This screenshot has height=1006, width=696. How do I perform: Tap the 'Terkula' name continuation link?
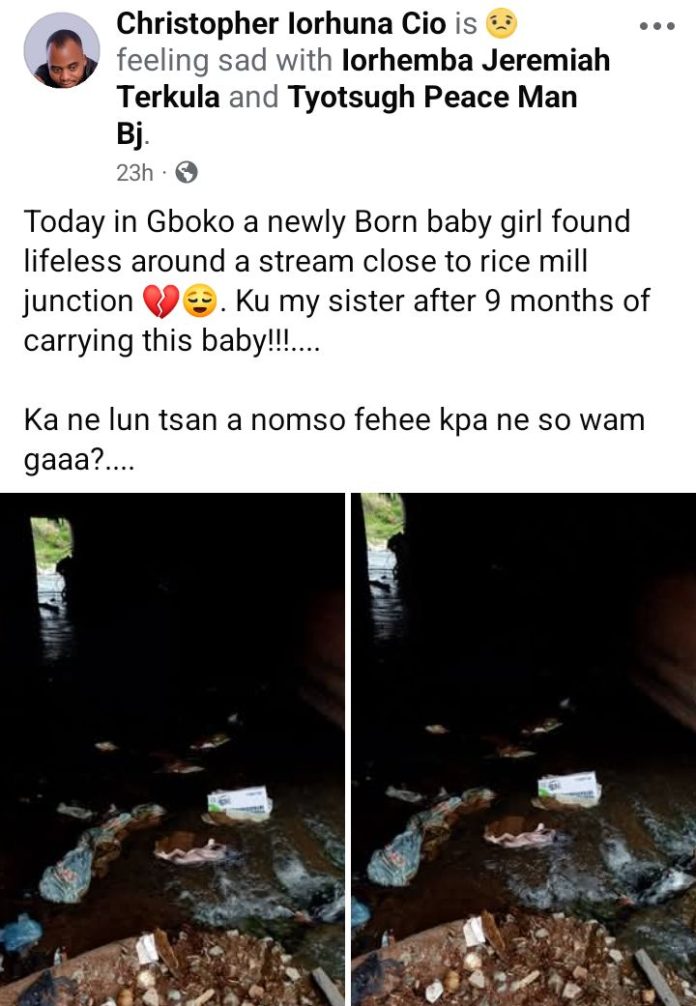[x=168, y=98]
